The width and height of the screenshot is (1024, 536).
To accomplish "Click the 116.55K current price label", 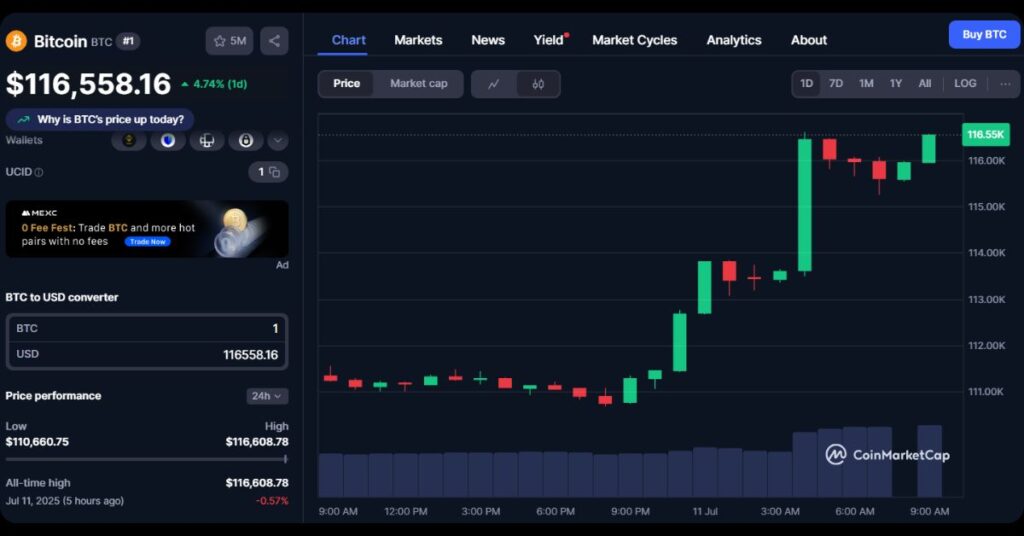I will pos(985,134).
